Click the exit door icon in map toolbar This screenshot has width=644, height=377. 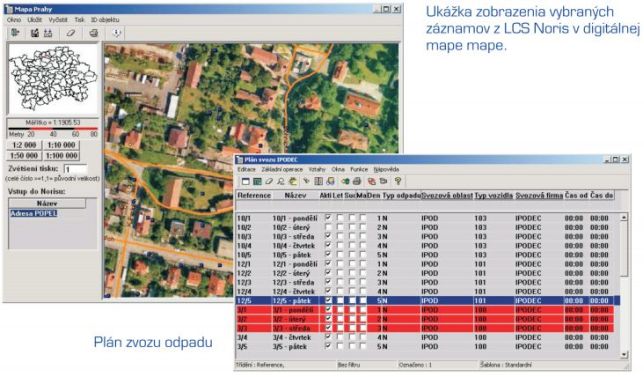(16, 33)
